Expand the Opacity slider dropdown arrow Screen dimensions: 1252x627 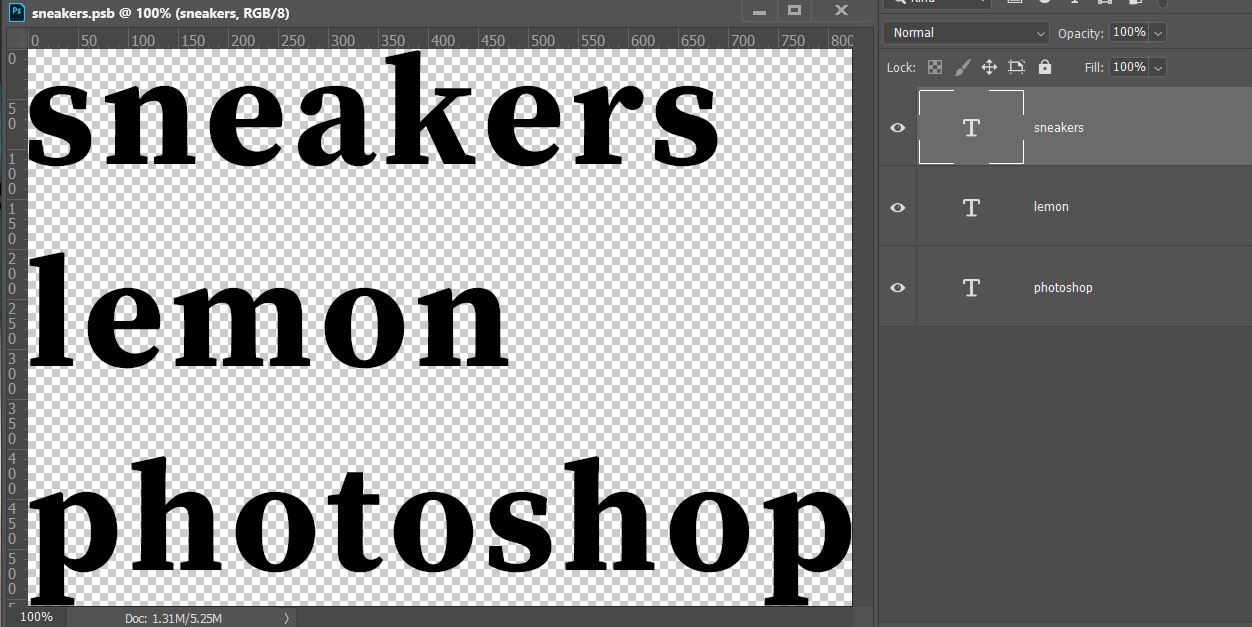tap(1158, 33)
